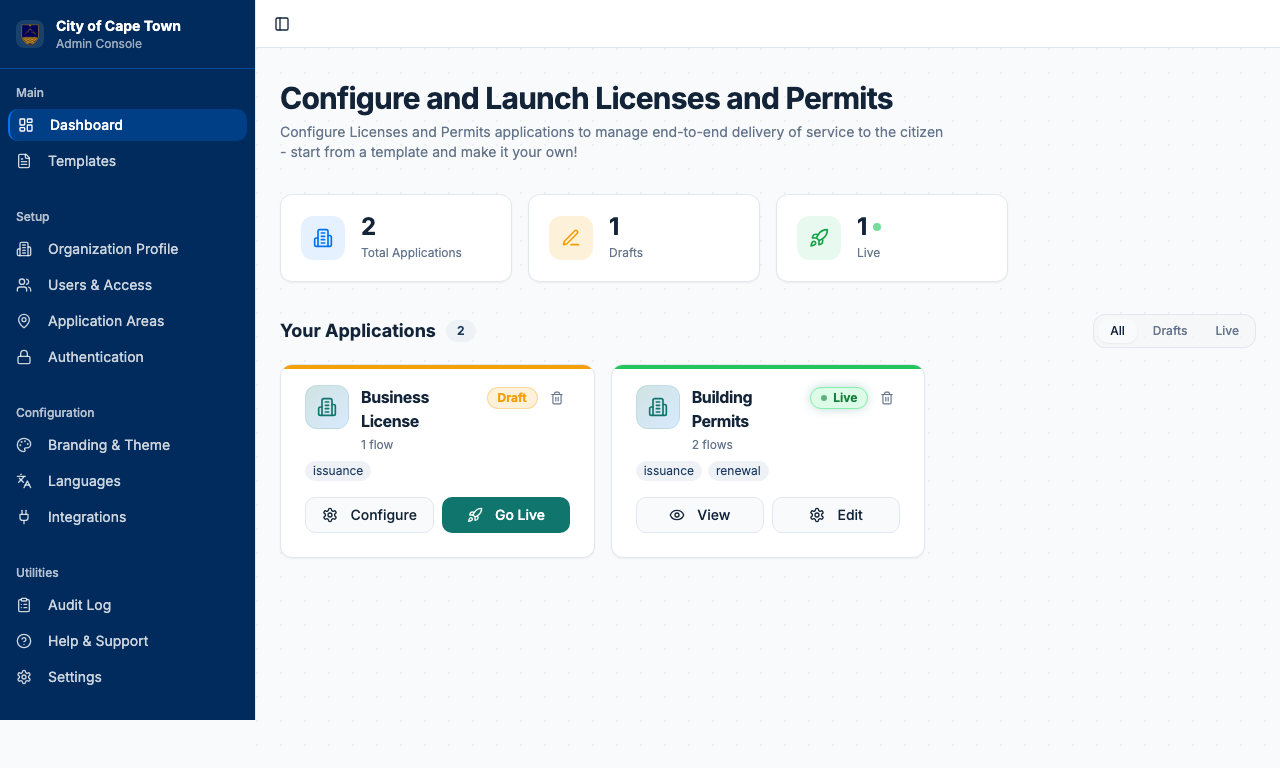
Task: Navigate to Application Areas
Action: pos(128,321)
